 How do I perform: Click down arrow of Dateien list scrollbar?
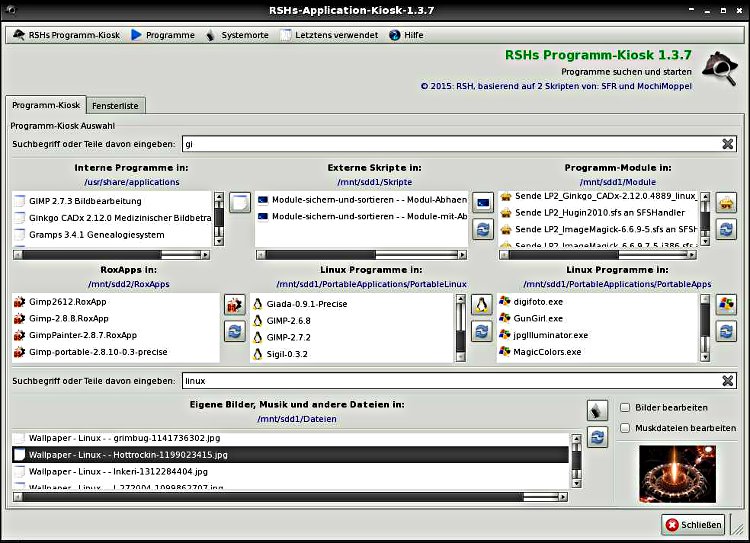(x=576, y=484)
